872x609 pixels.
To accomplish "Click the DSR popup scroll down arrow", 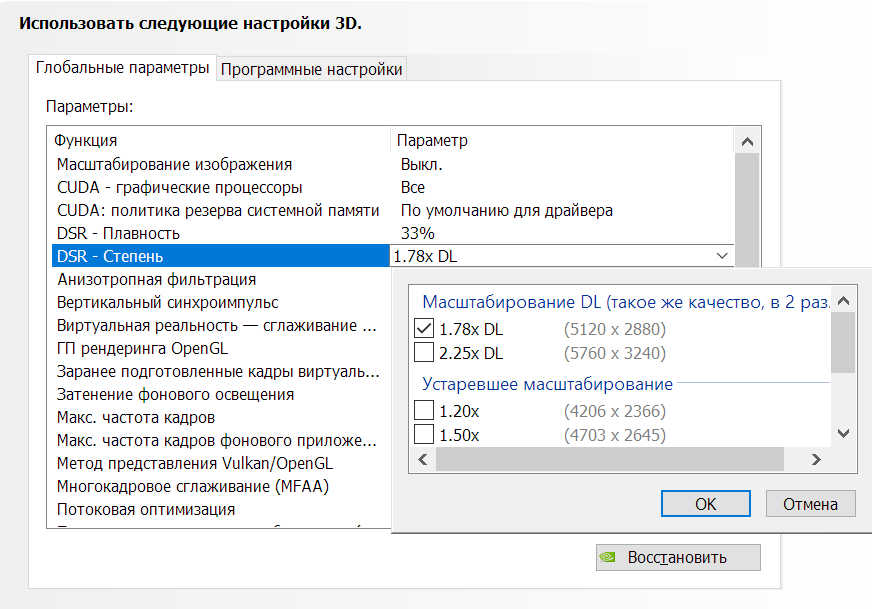I will pos(843,433).
